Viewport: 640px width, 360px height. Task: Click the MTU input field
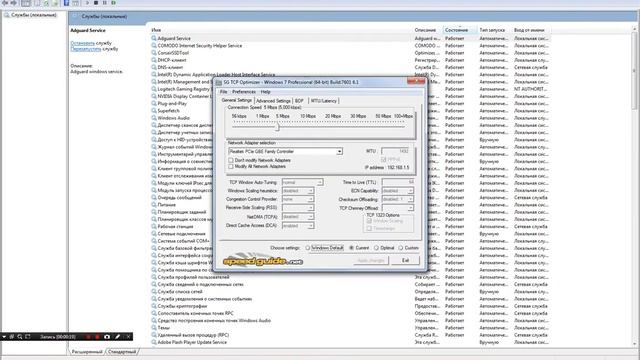[x=395, y=151]
